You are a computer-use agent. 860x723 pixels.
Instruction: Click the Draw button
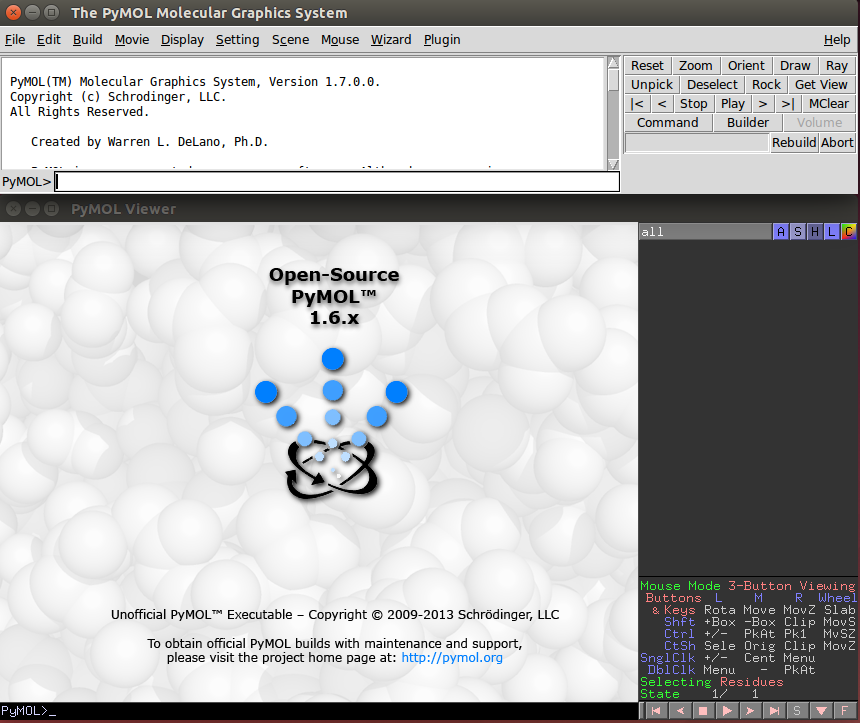[795, 66]
